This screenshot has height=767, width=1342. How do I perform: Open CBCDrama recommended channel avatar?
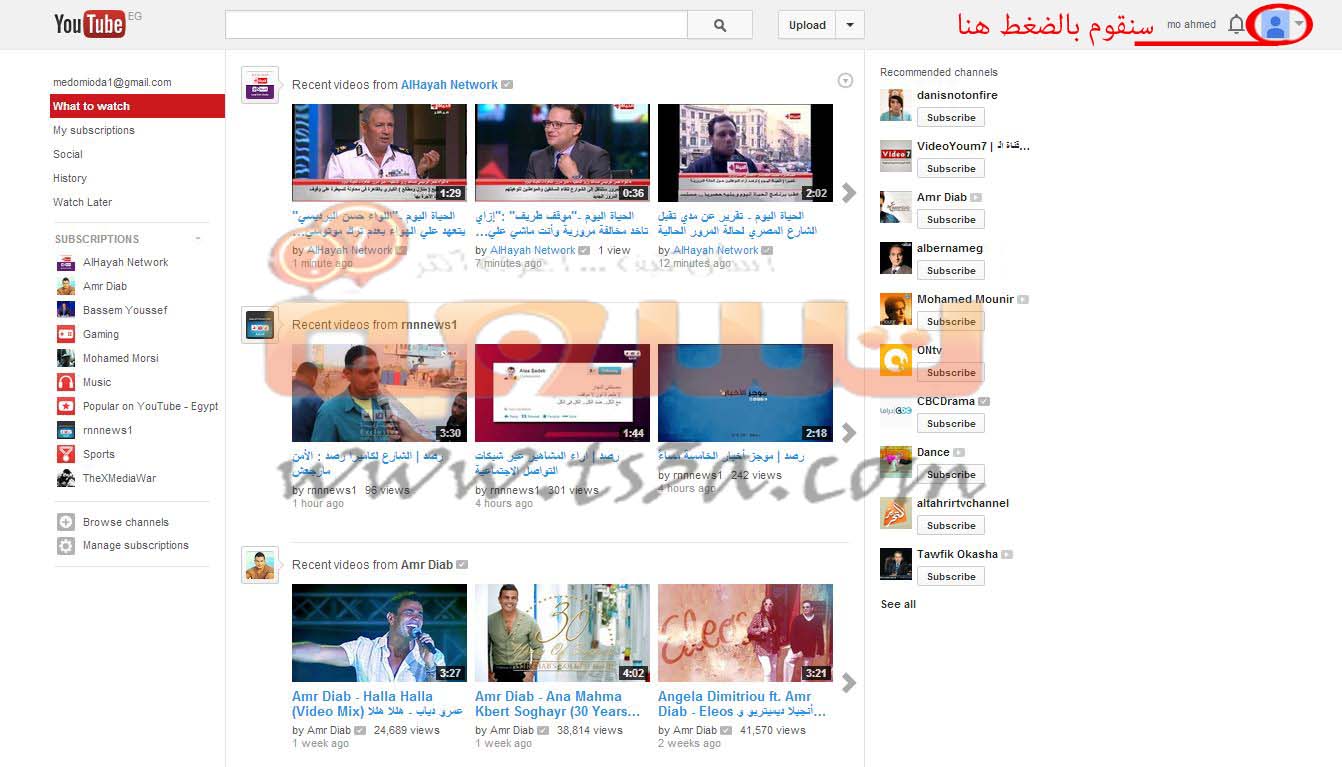pyautogui.click(x=896, y=411)
